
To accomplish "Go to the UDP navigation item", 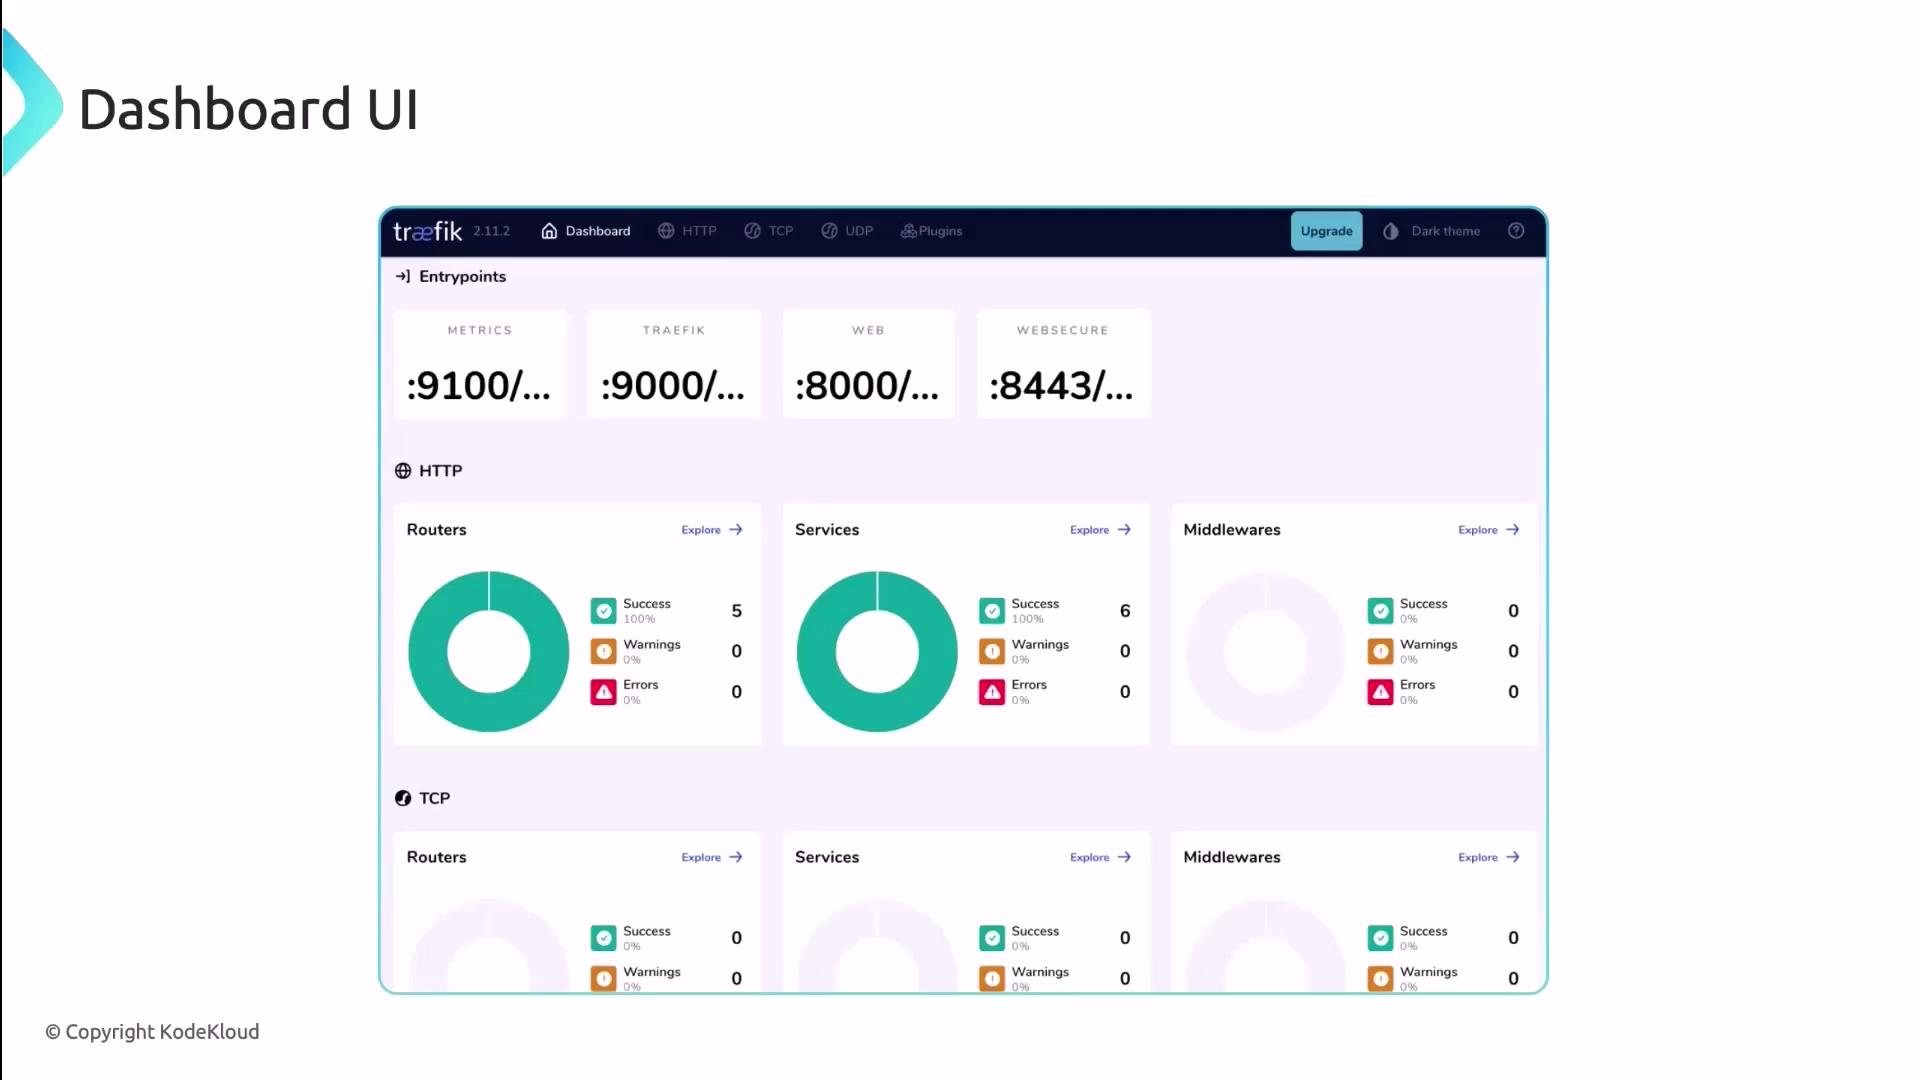I will tap(847, 231).
